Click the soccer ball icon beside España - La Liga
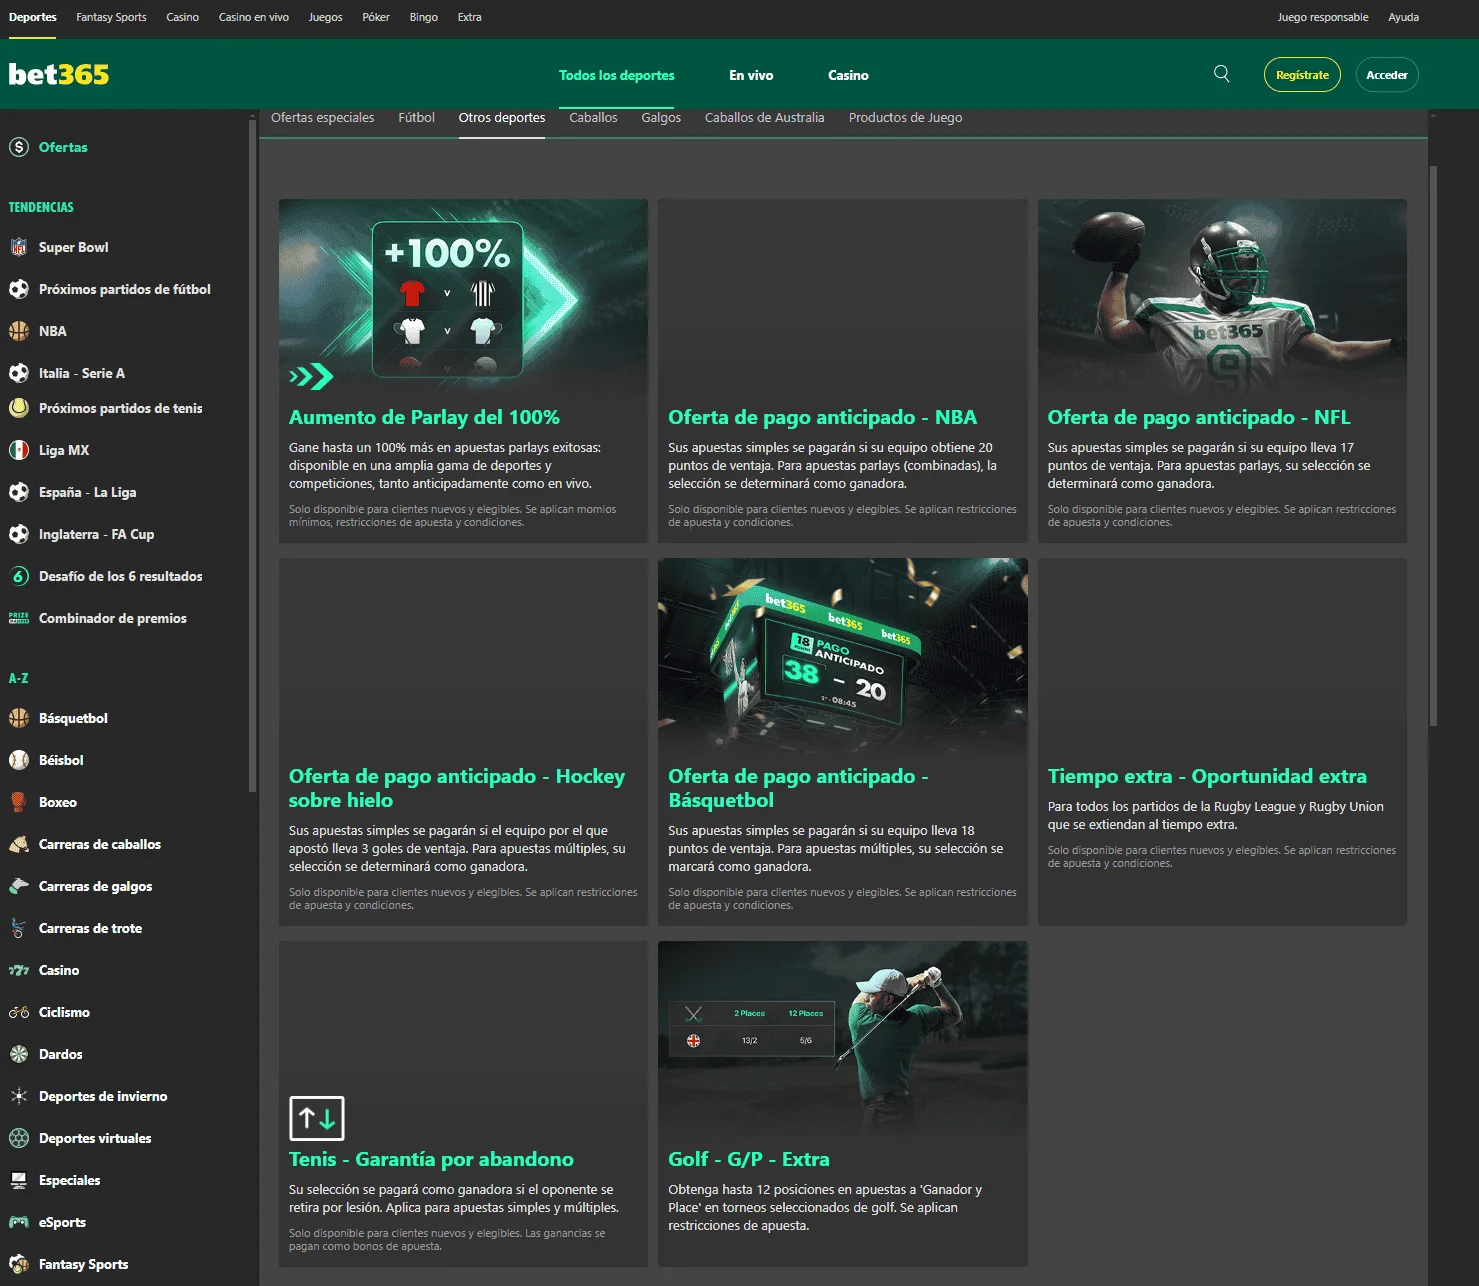 point(19,492)
